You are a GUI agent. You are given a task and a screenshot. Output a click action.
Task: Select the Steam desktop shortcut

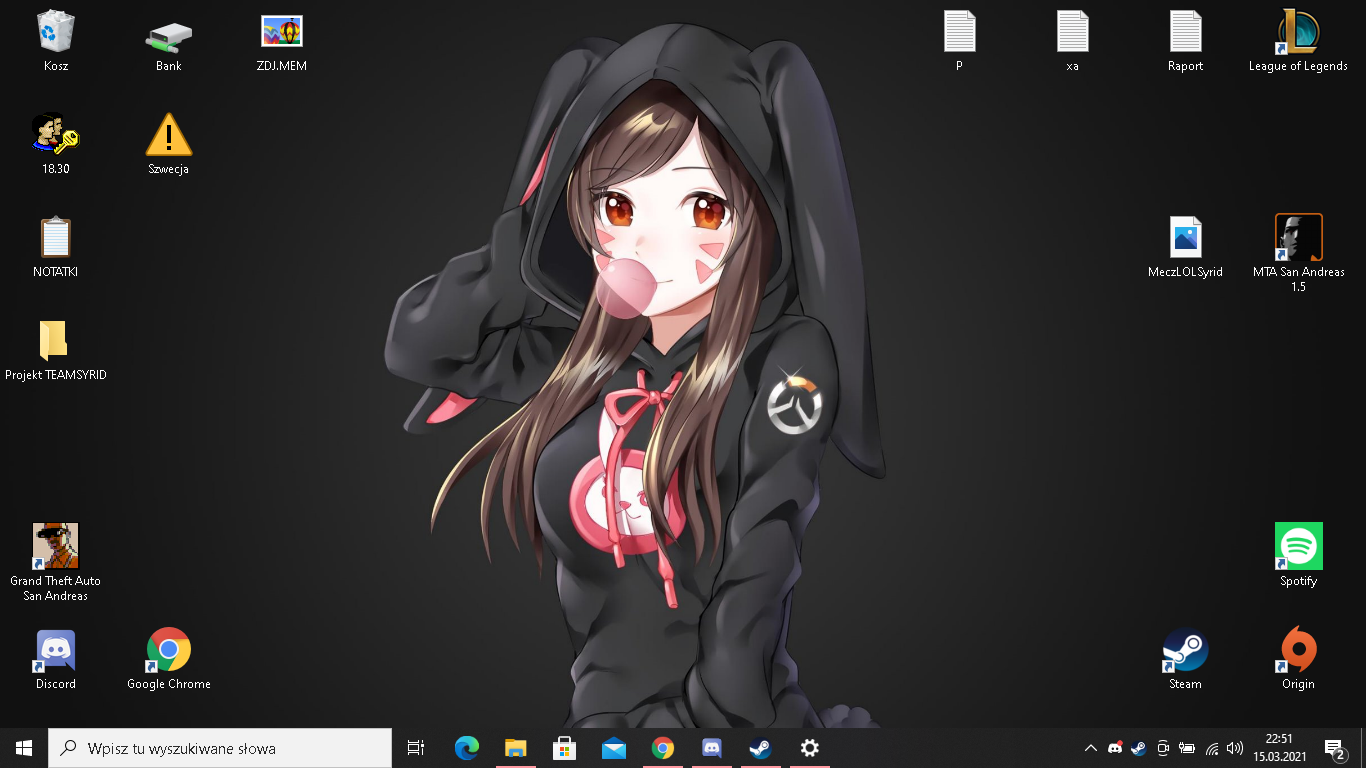point(1185,659)
